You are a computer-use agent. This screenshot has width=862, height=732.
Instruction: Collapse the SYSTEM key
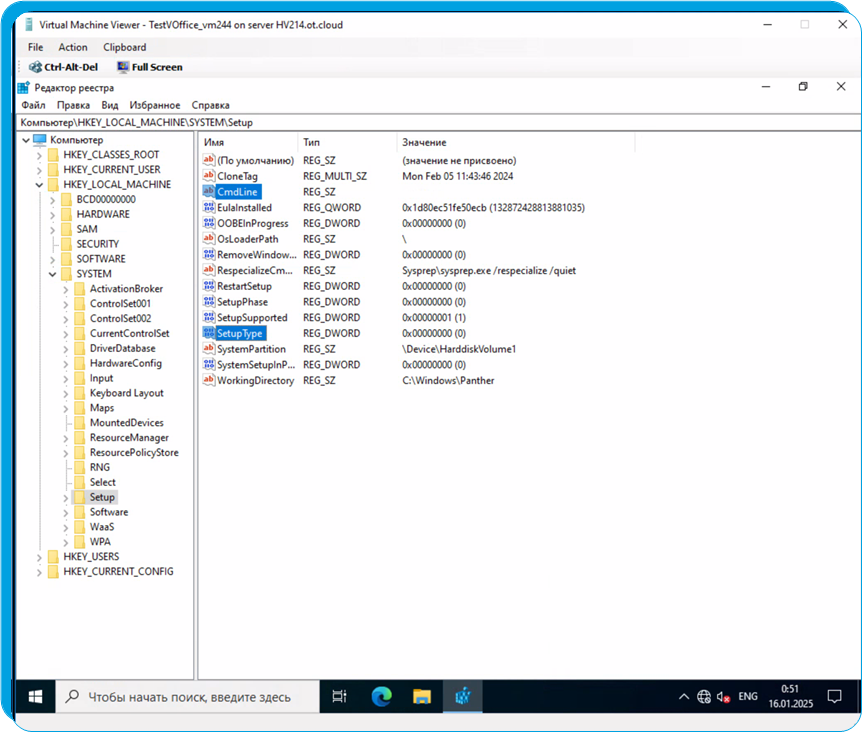pos(52,274)
